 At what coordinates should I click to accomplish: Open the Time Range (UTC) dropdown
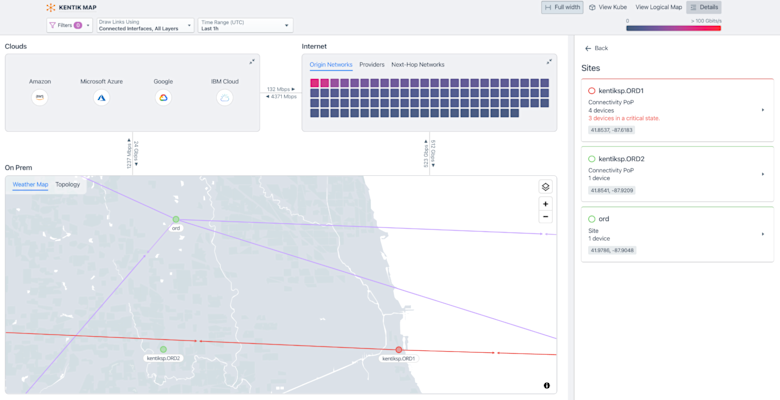tap(245, 25)
